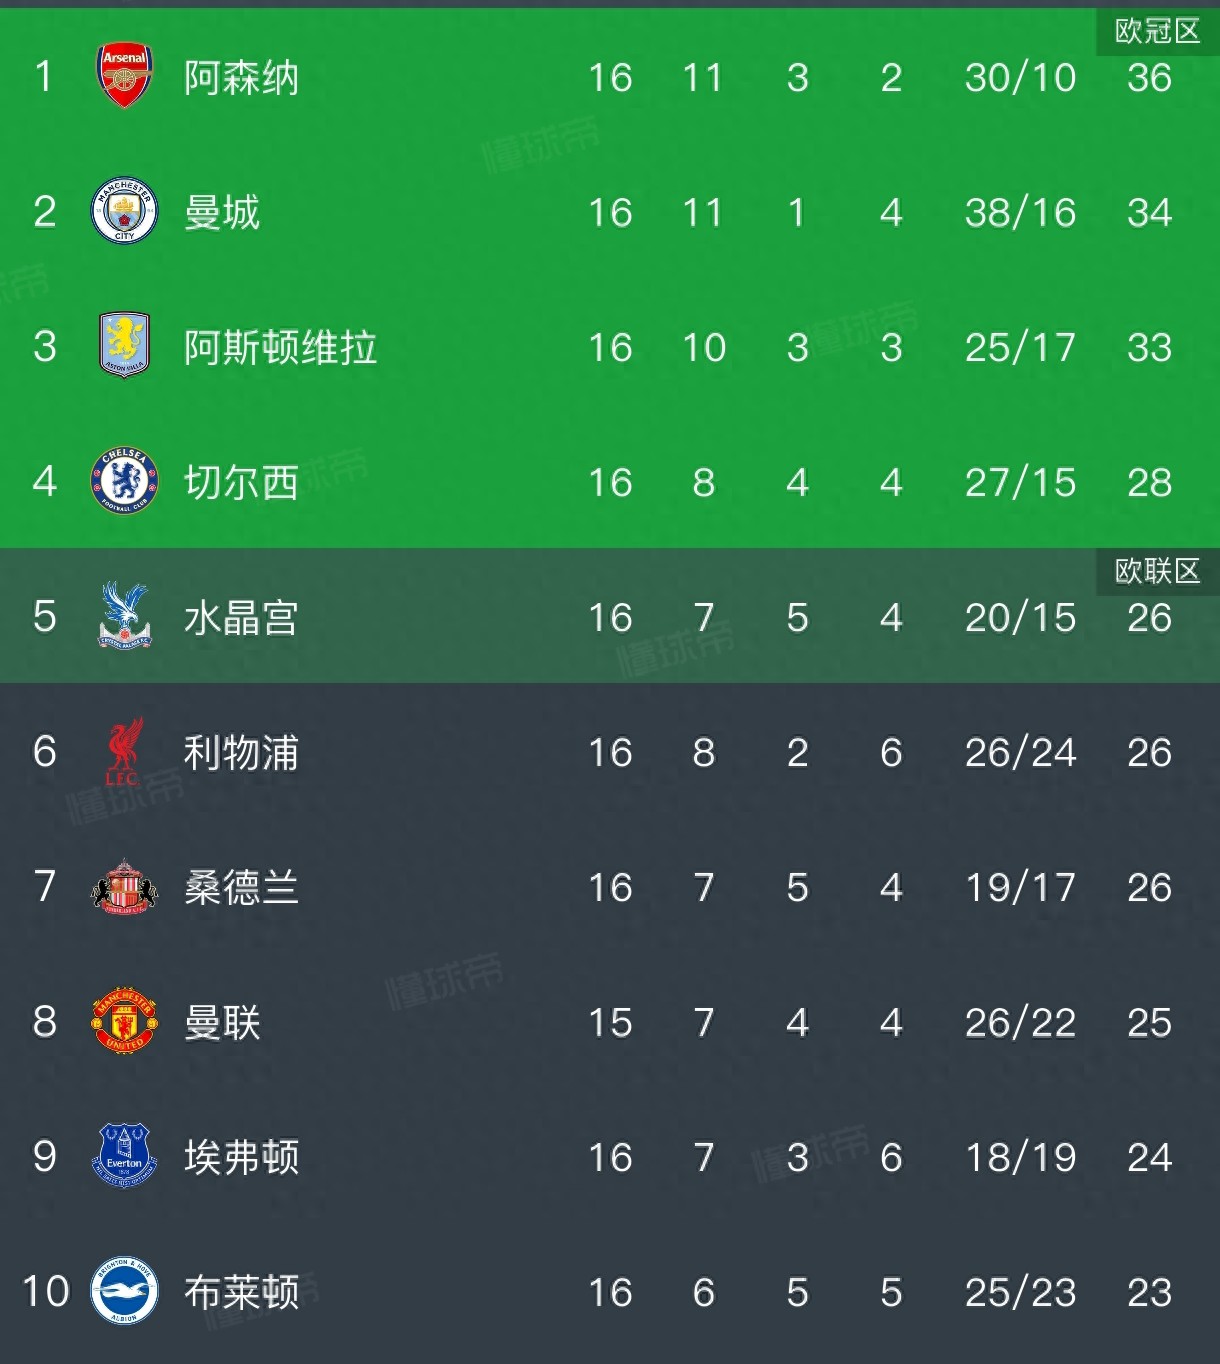Open 阿斯顿维拉 team details
Screen dimensions: 1220x1364
click(280, 348)
